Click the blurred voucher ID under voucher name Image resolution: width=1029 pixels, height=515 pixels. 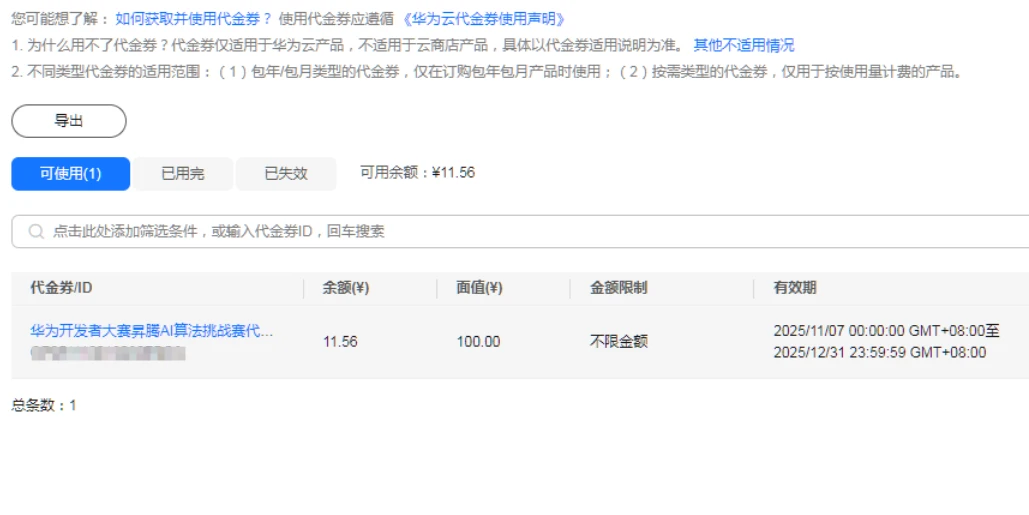point(108,354)
